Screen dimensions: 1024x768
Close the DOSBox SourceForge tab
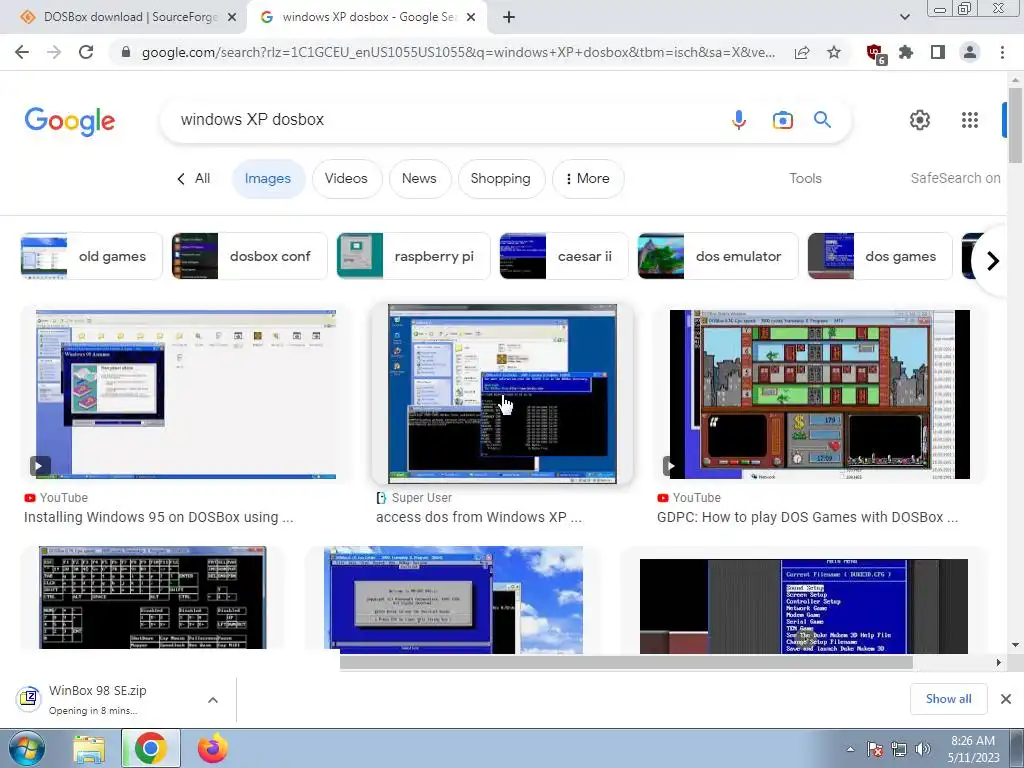(x=232, y=18)
